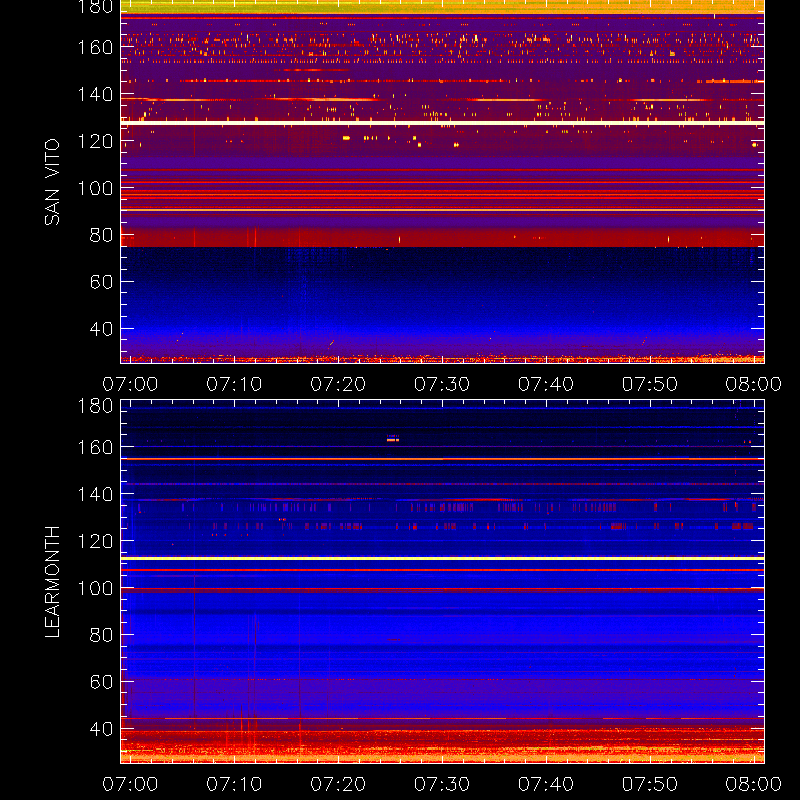Click 07:10 time label below Learmonth plot
800x800 pixels.
click(x=234, y=784)
